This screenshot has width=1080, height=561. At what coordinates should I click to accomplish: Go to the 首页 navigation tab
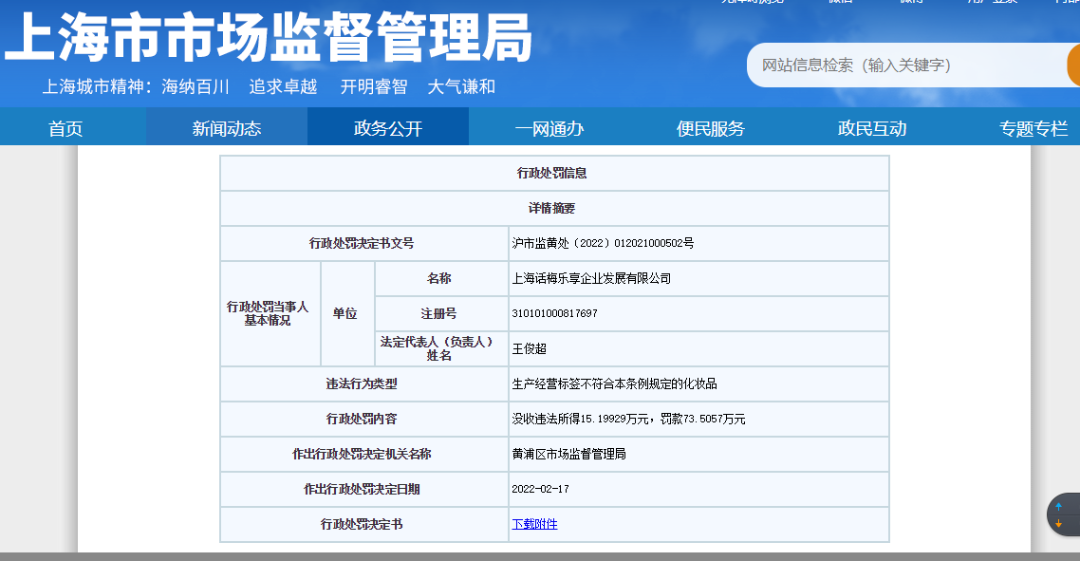tap(66, 128)
